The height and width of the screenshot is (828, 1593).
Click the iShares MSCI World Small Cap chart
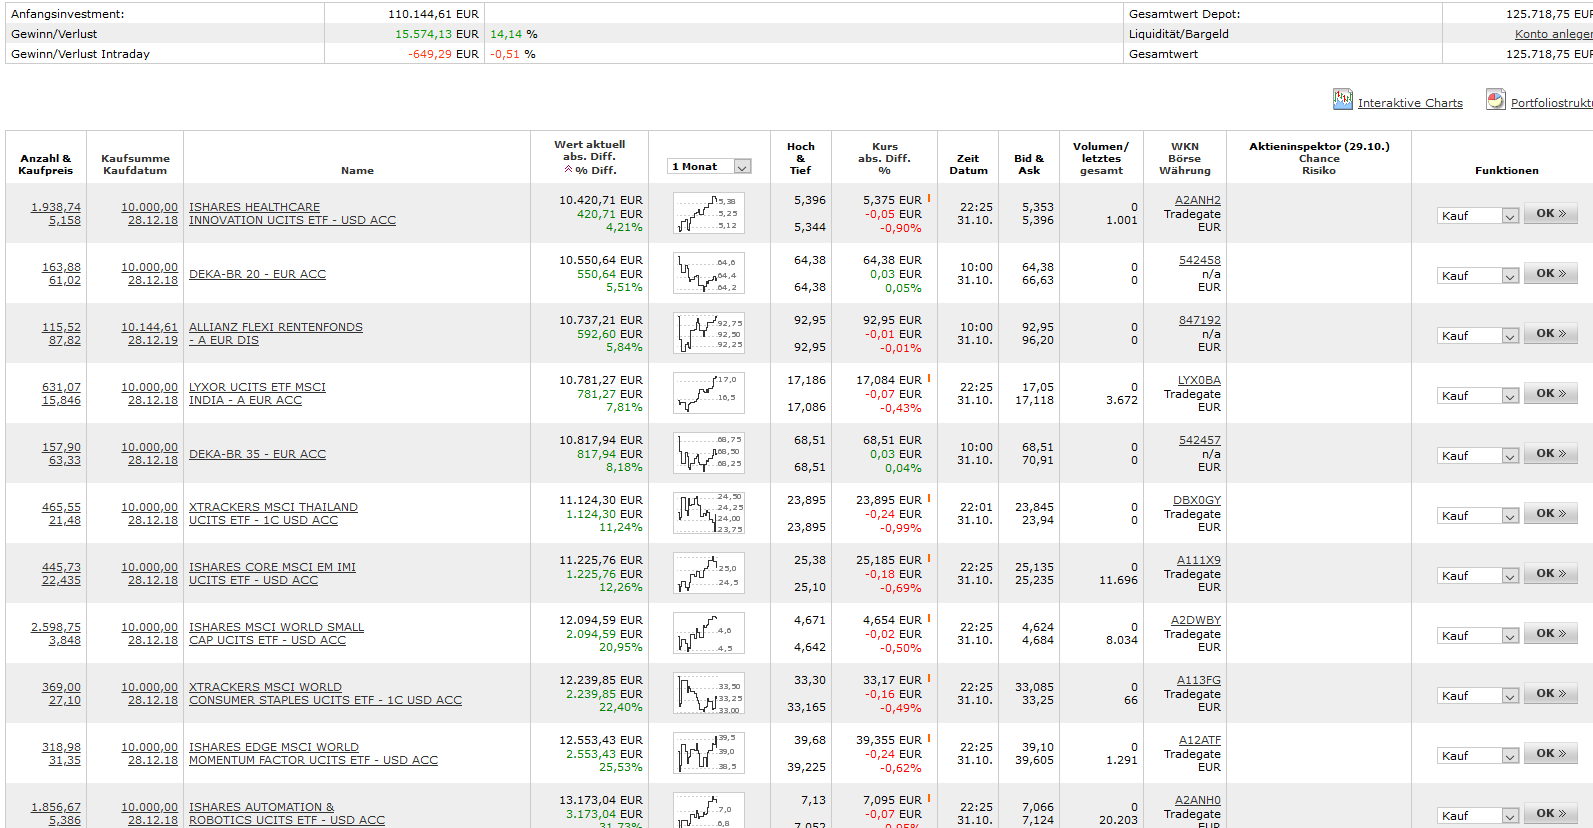click(x=708, y=633)
